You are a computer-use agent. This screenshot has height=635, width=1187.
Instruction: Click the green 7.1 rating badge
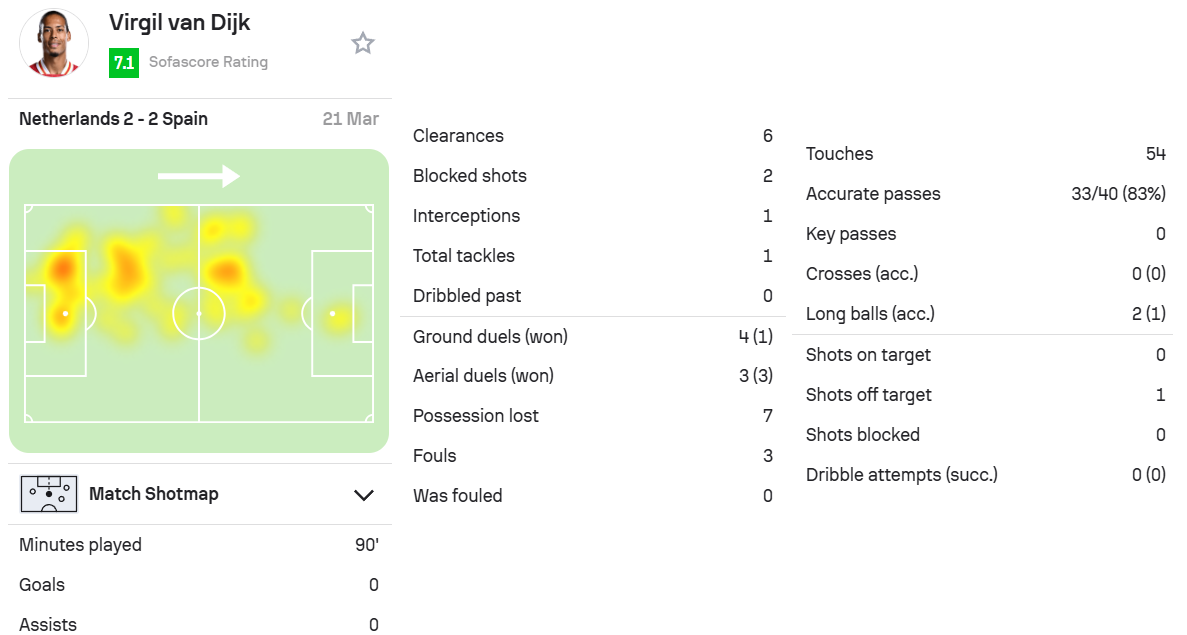pos(123,62)
